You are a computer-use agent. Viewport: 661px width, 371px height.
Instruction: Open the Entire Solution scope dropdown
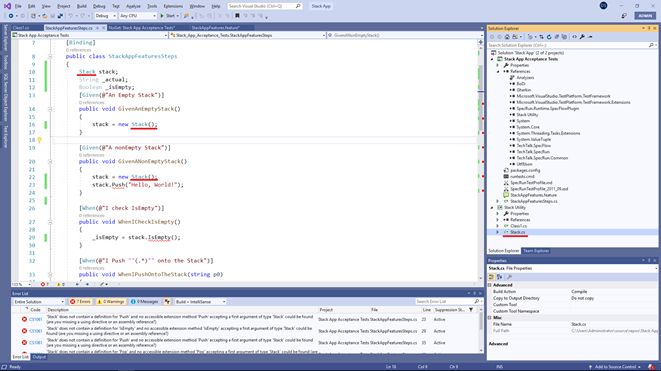(x=38, y=301)
